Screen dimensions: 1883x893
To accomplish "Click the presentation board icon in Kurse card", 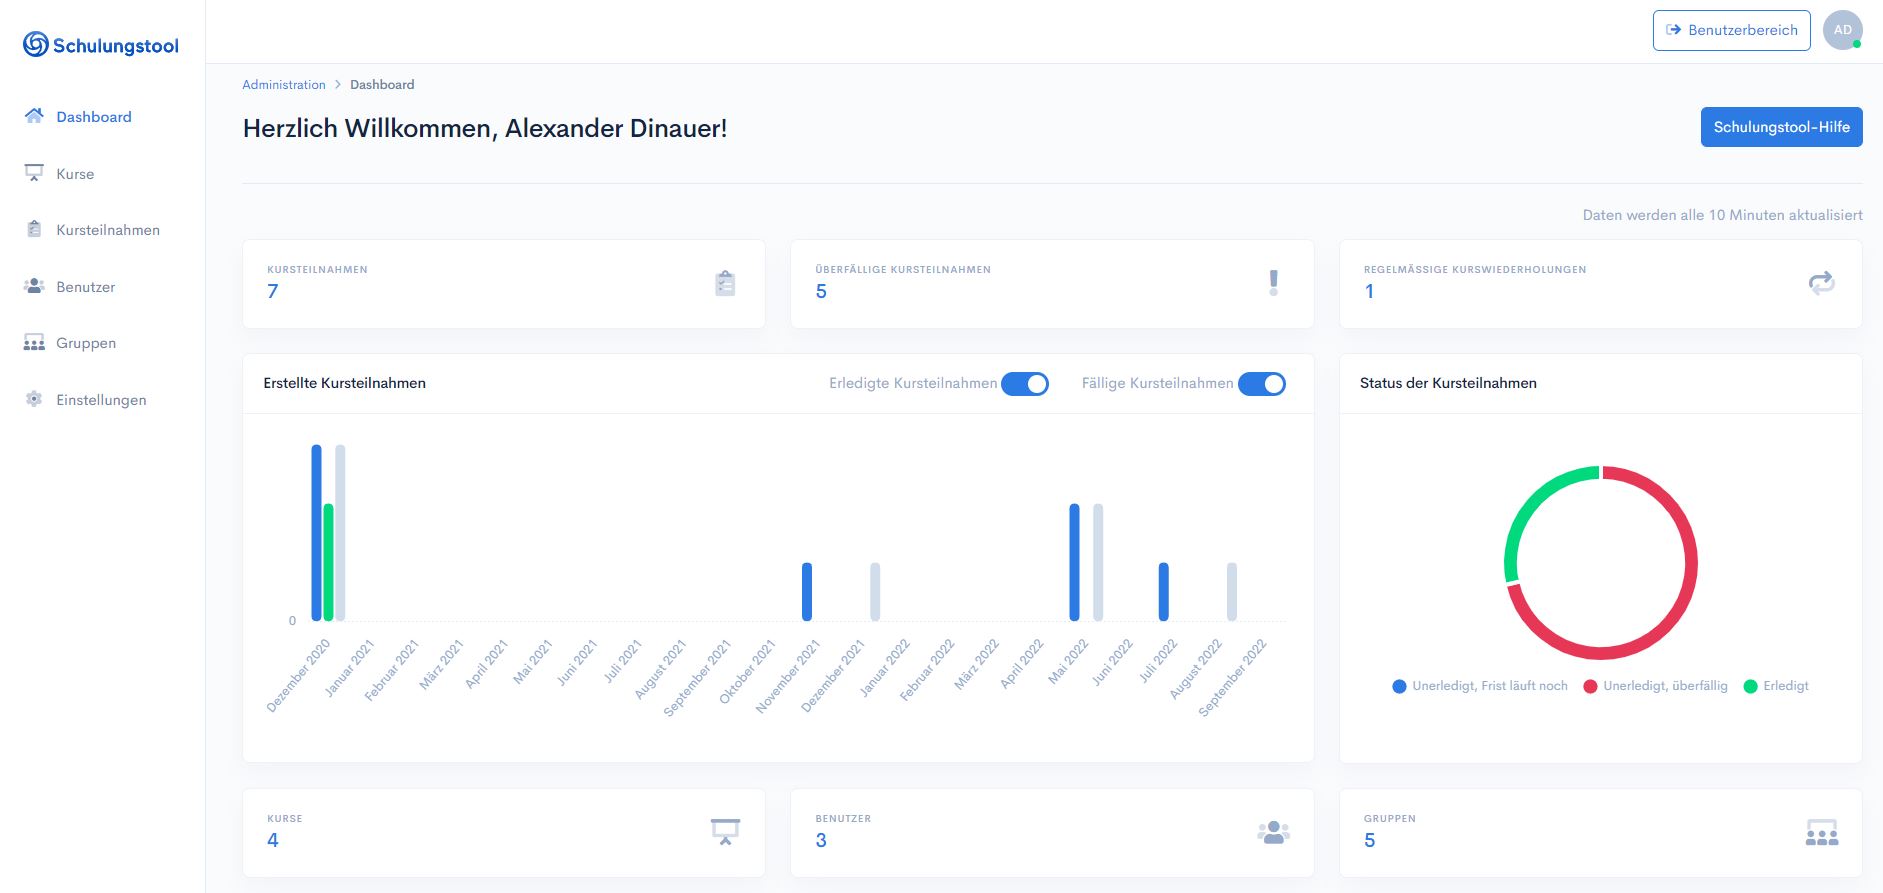I will point(725,832).
